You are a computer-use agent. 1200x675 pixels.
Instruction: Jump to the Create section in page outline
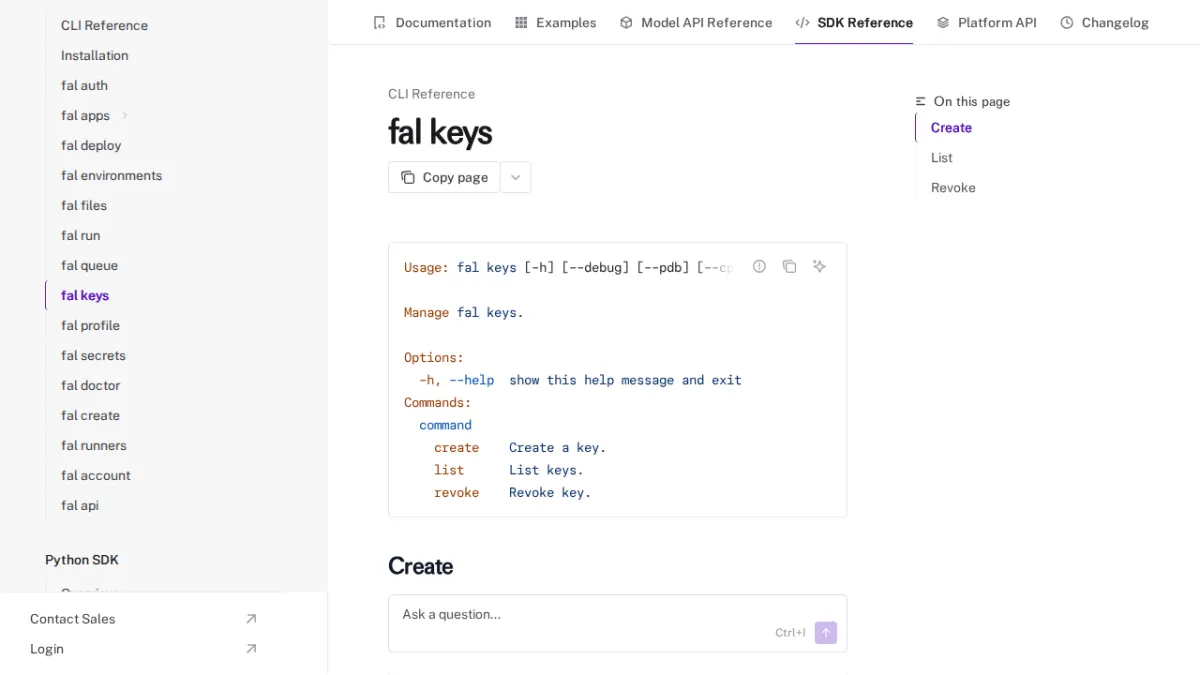pos(951,127)
